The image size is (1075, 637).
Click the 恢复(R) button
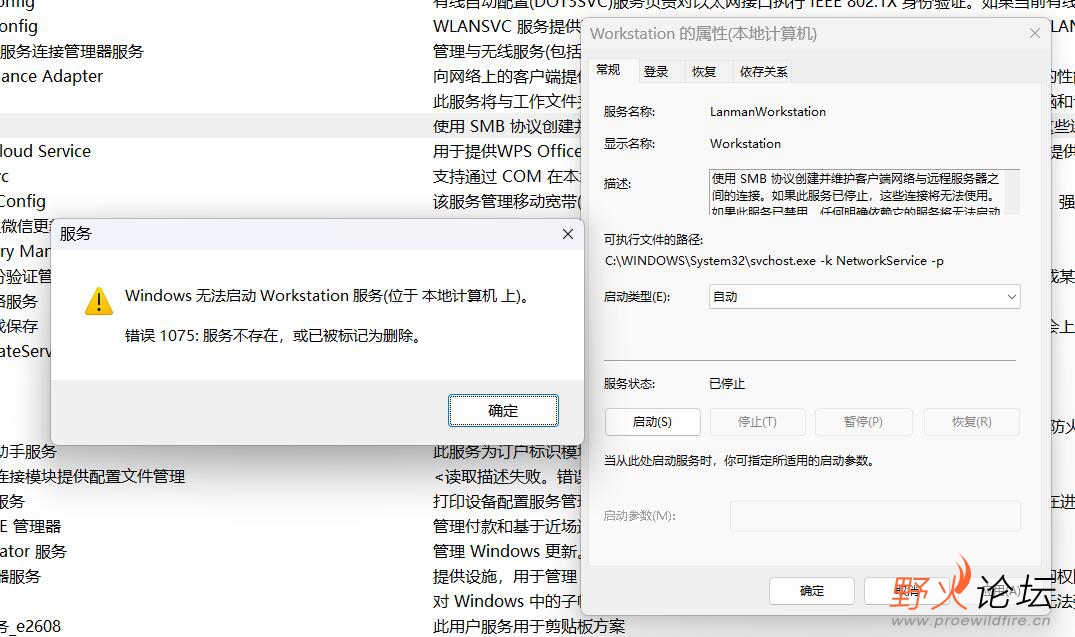tap(971, 422)
